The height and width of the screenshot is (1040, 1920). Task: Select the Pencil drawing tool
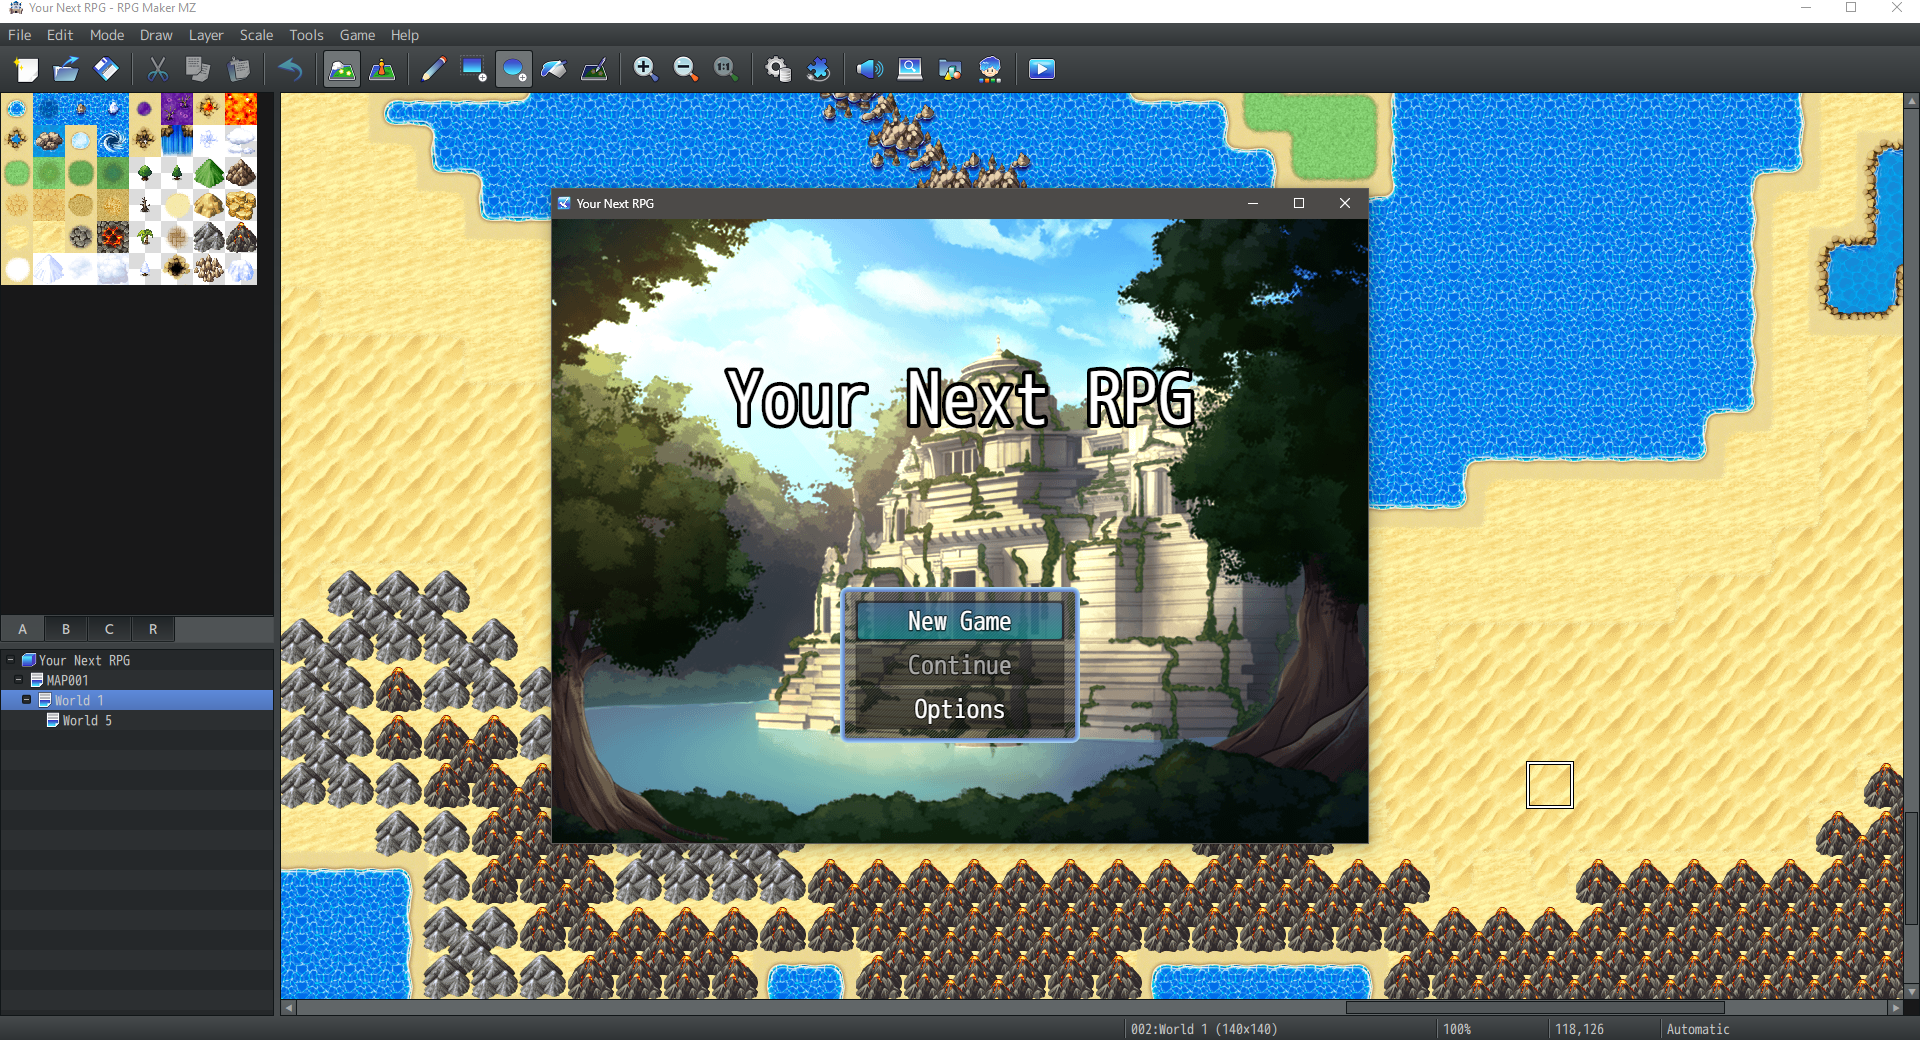tap(433, 69)
